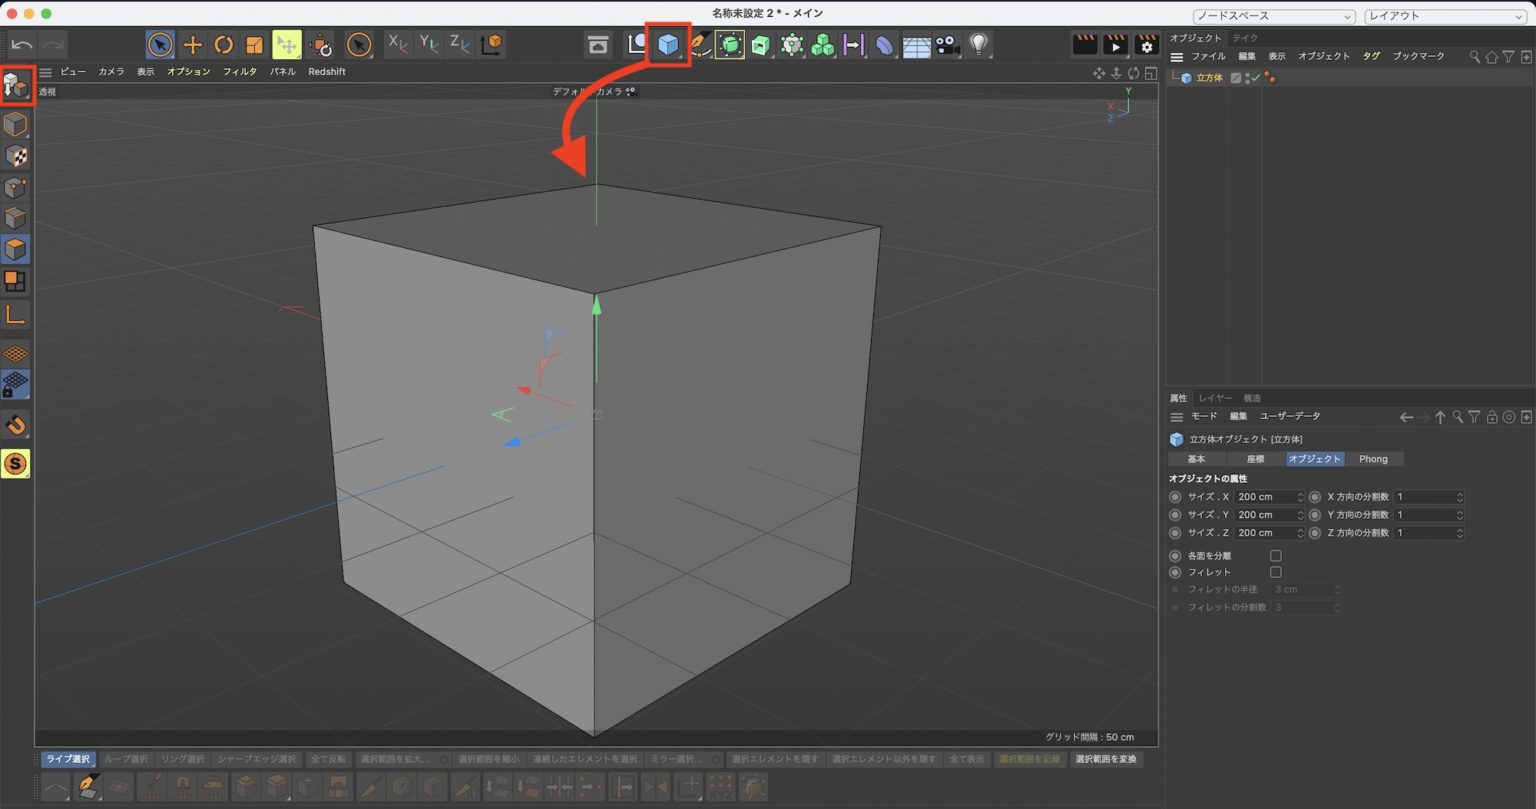
Task: Open the render settings gear icon
Action: pos(1146,44)
